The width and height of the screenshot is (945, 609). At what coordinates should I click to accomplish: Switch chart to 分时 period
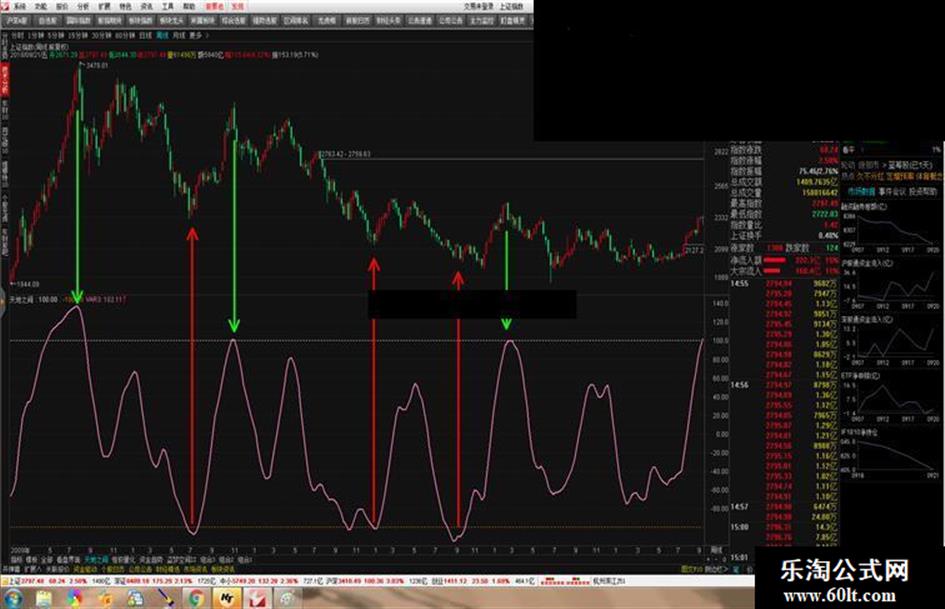click(16, 35)
